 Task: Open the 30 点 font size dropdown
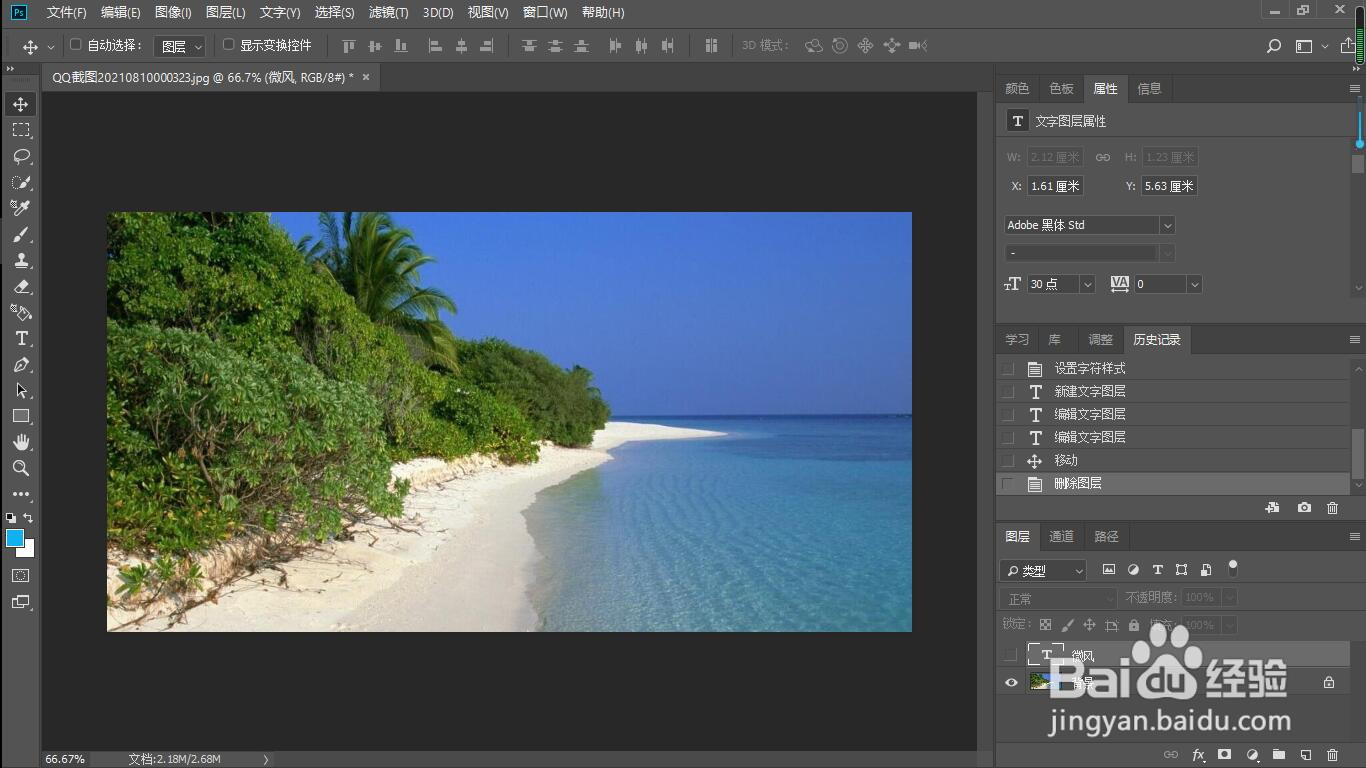tap(1061, 284)
